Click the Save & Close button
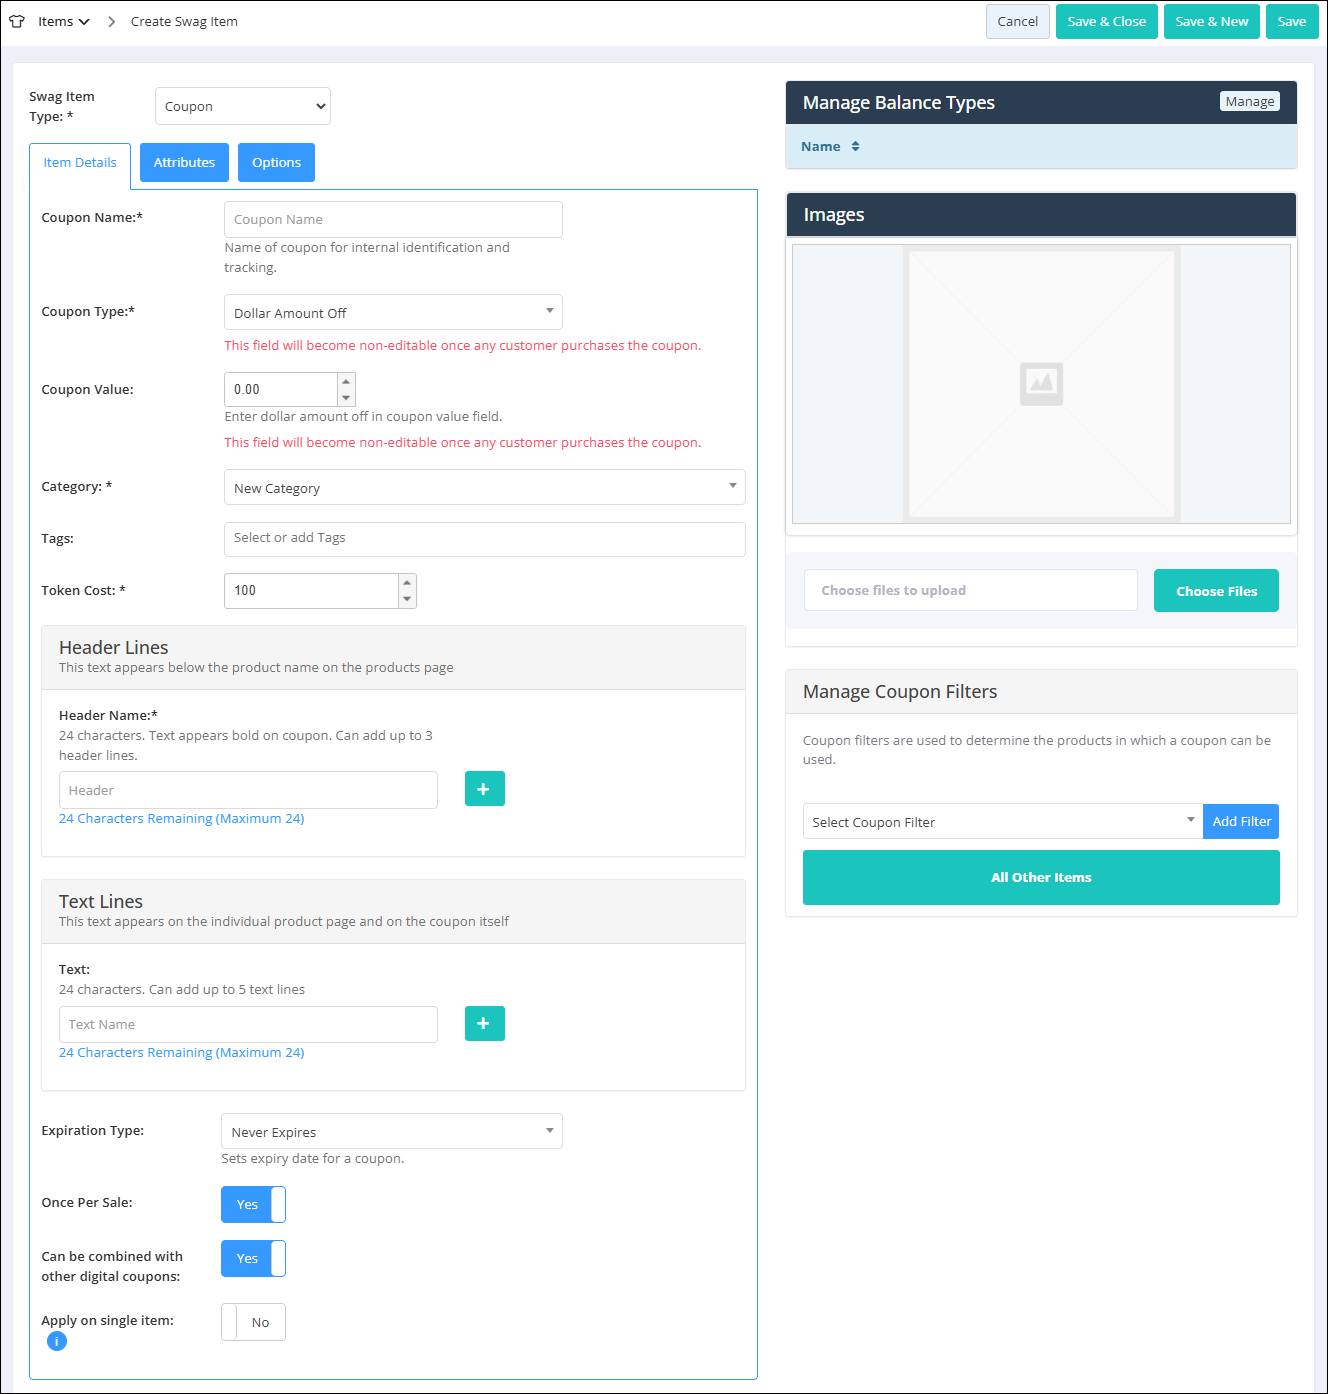The height and width of the screenshot is (1394, 1328). (1106, 21)
